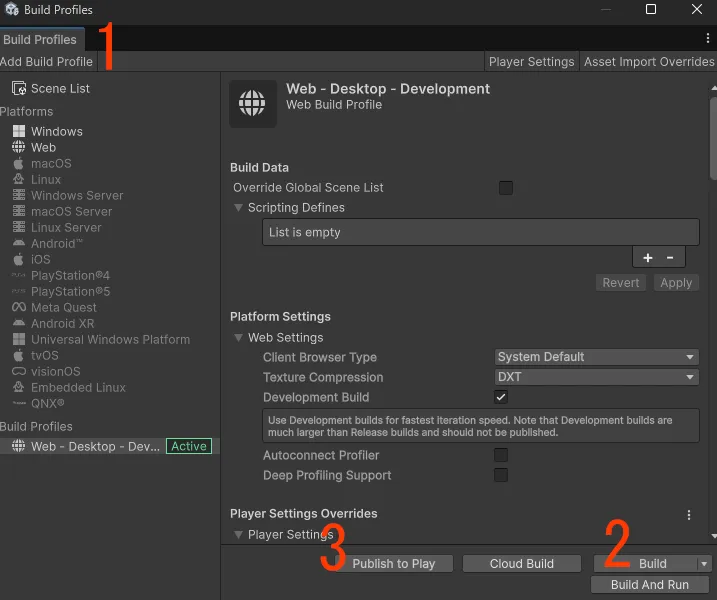Screen dimensions: 717x600
Task: Click the Meta Quest icon
Action: [x=19, y=307]
